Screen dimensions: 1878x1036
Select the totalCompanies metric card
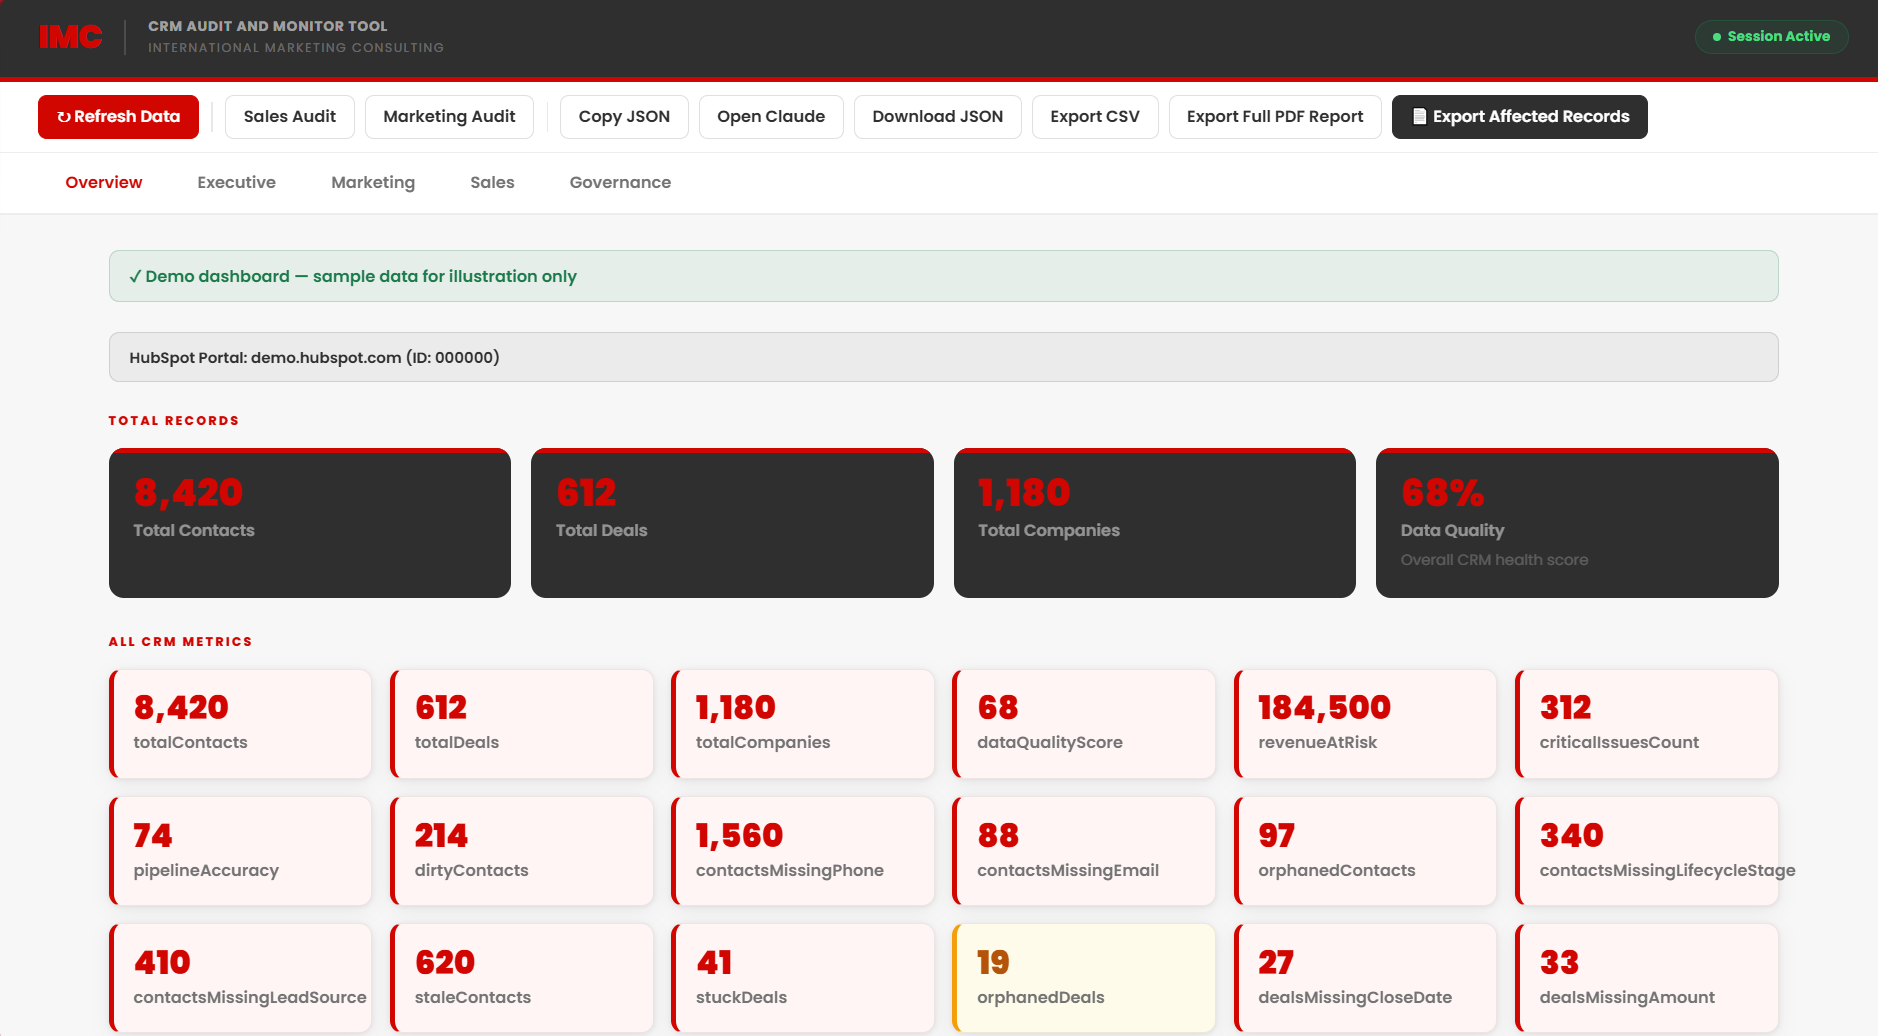803,724
